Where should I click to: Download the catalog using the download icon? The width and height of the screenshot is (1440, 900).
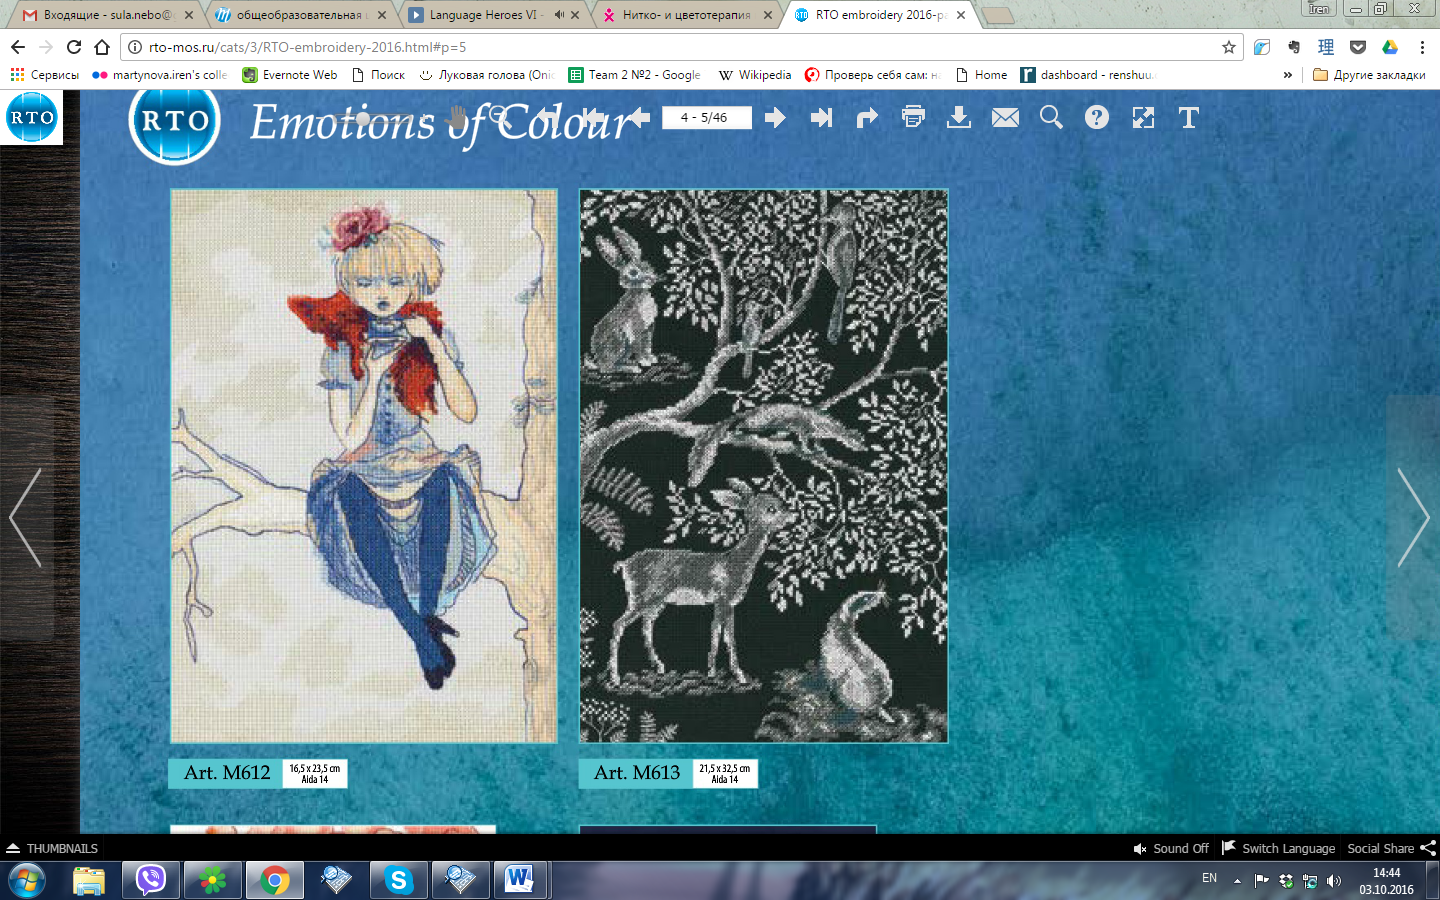pos(959,118)
